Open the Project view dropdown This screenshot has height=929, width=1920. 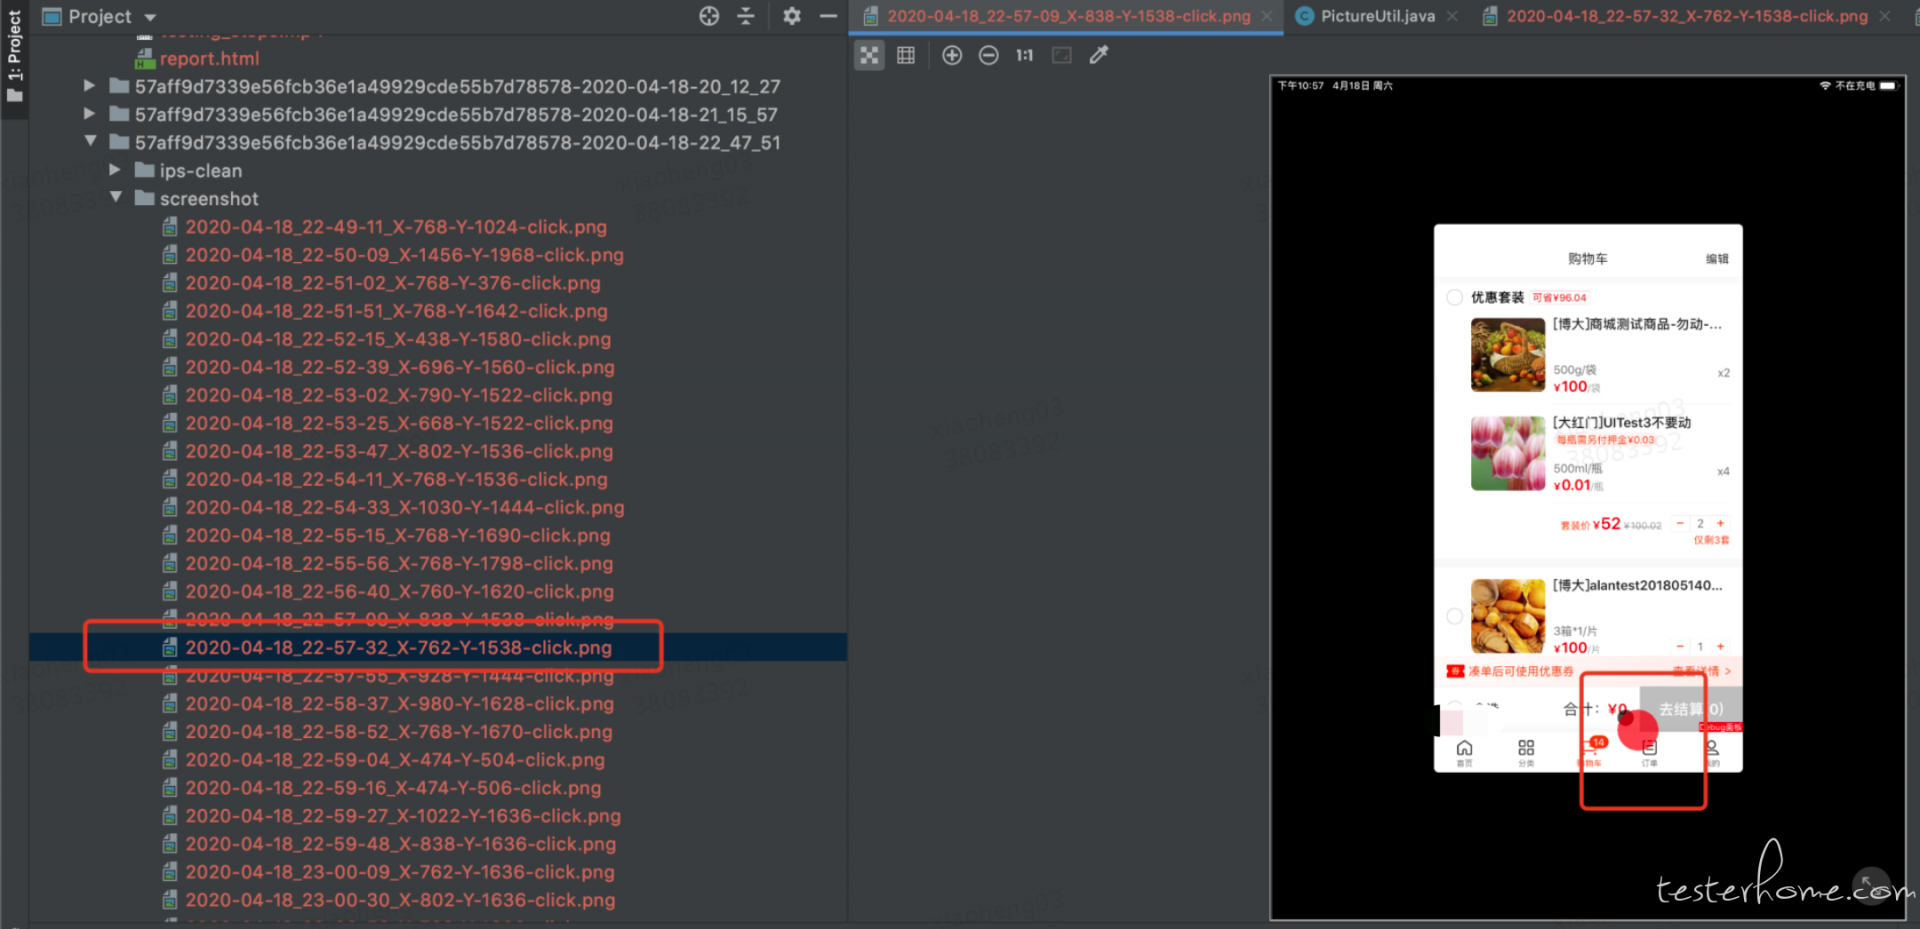151,17
